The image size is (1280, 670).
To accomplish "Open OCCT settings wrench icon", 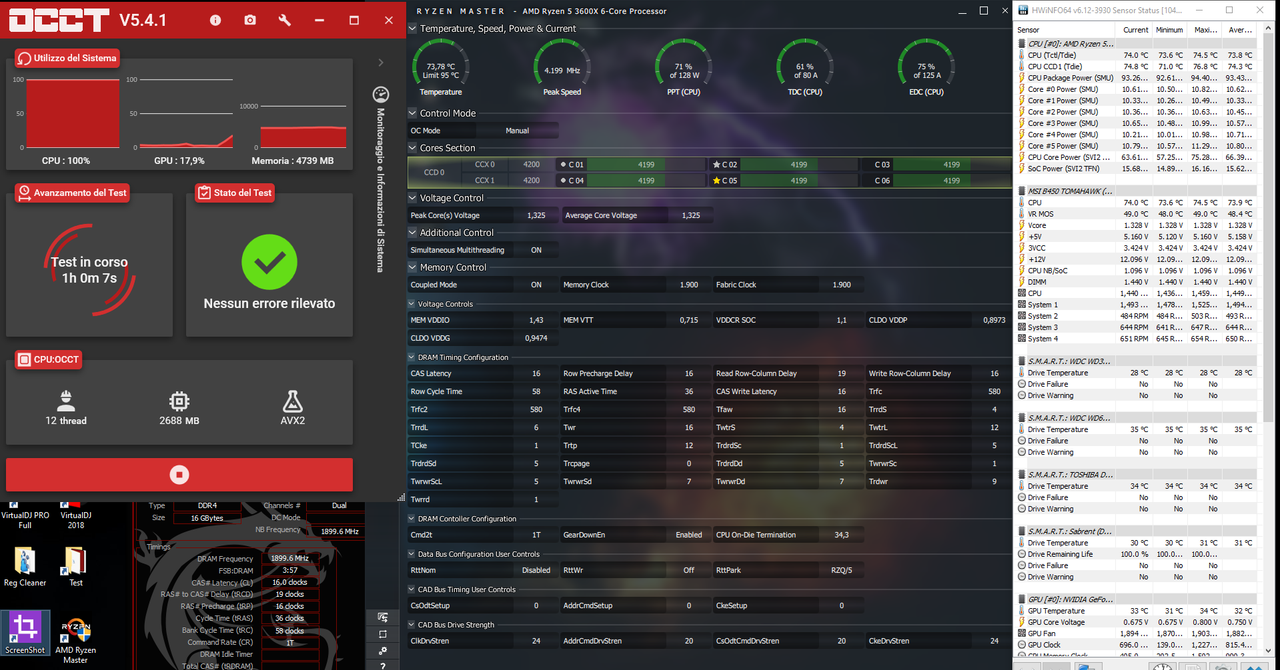I will [x=284, y=20].
